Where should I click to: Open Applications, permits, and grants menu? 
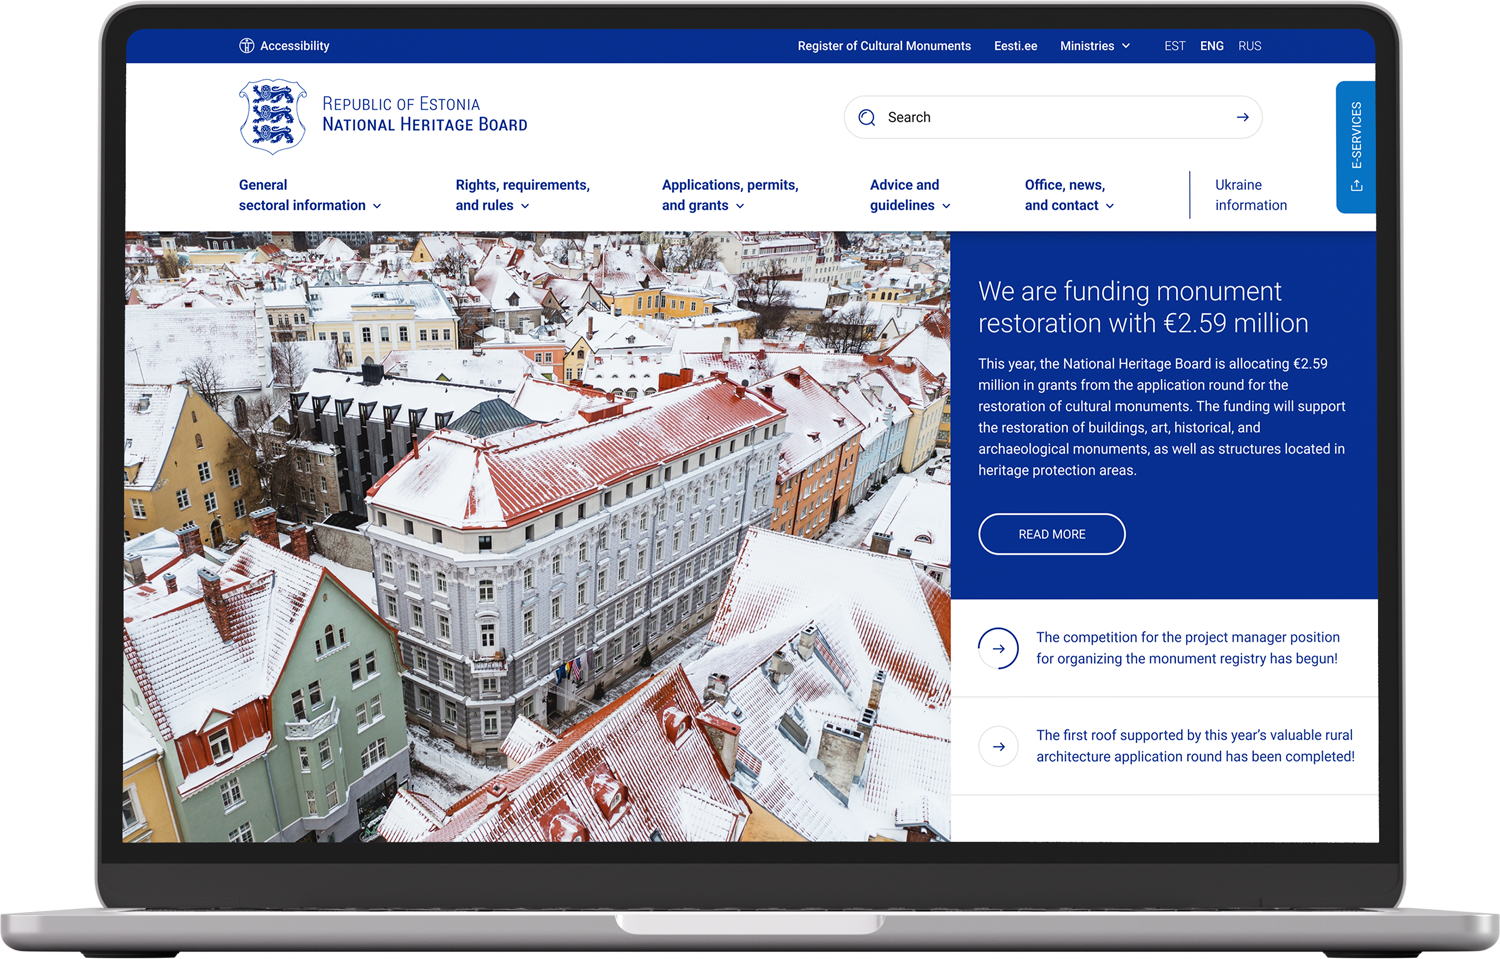click(x=729, y=196)
